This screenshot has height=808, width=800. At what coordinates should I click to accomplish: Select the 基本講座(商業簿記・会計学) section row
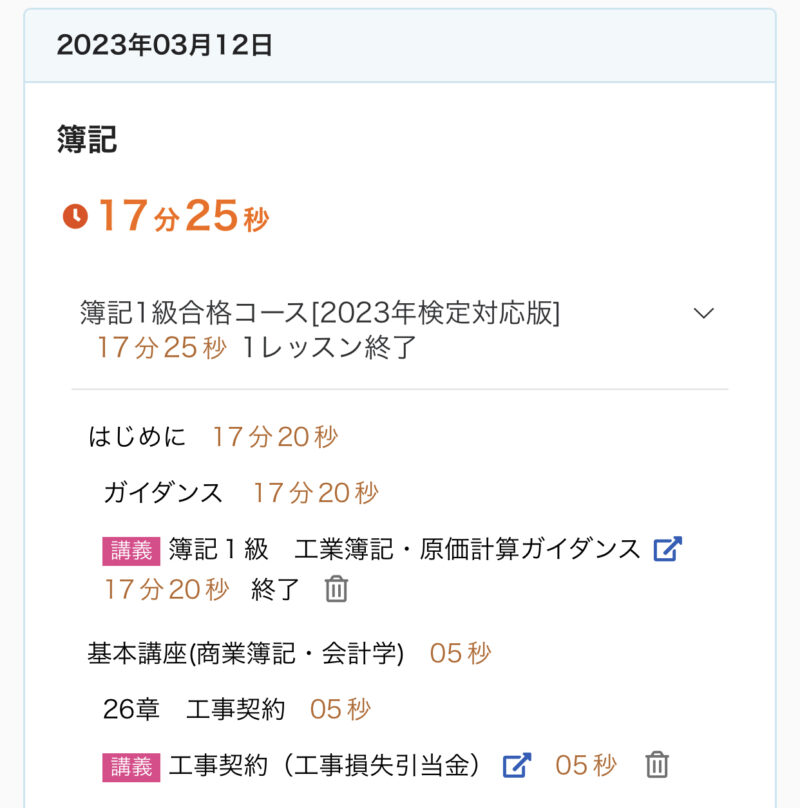pyautogui.click(x=245, y=654)
